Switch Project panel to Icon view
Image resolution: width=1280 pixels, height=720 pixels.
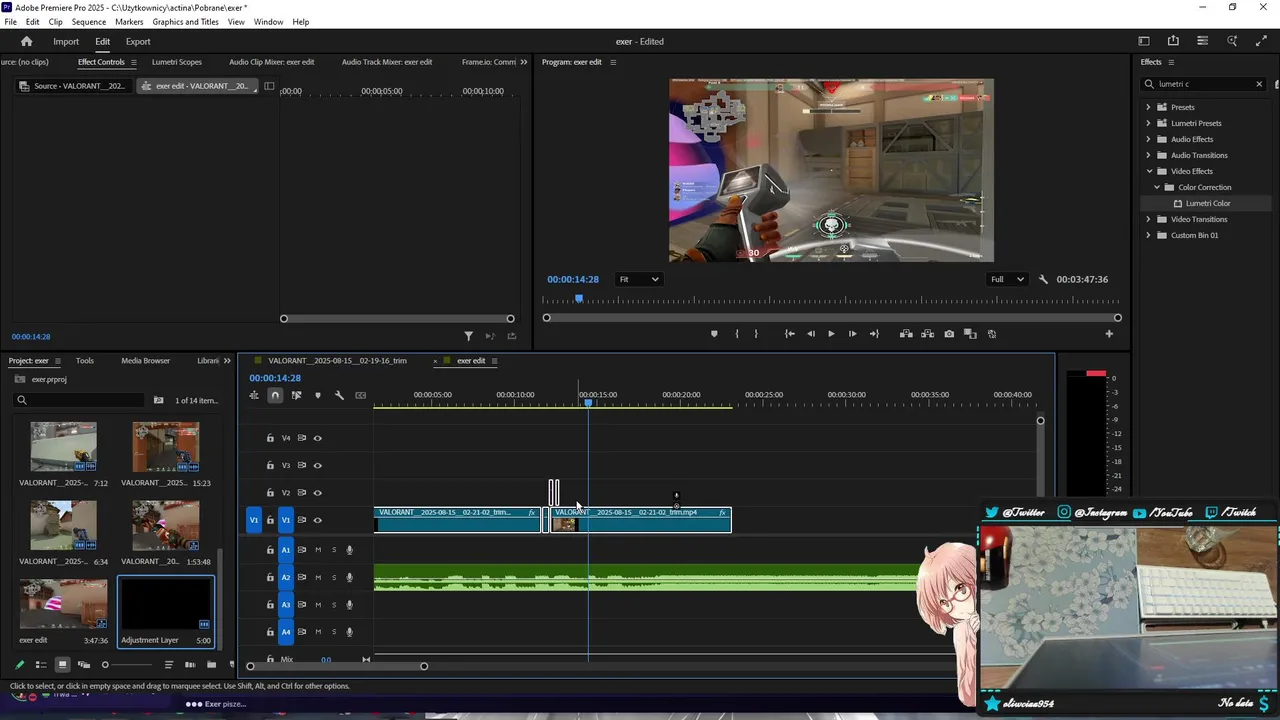click(x=62, y=665)
